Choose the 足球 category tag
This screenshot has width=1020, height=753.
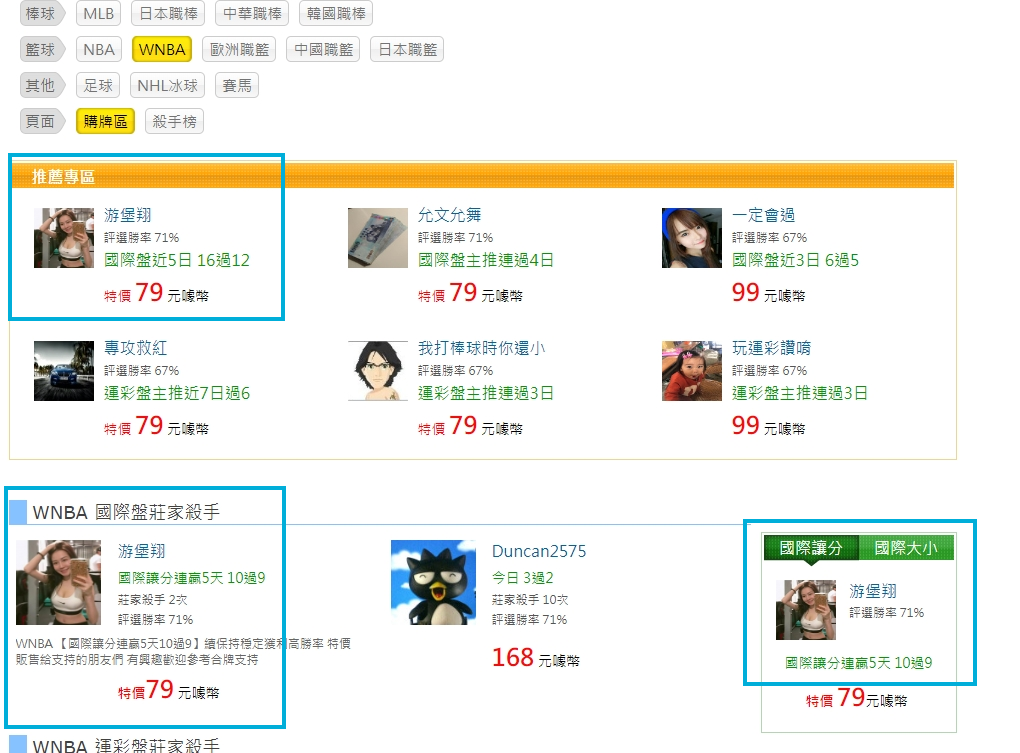[x=98, y=85]
